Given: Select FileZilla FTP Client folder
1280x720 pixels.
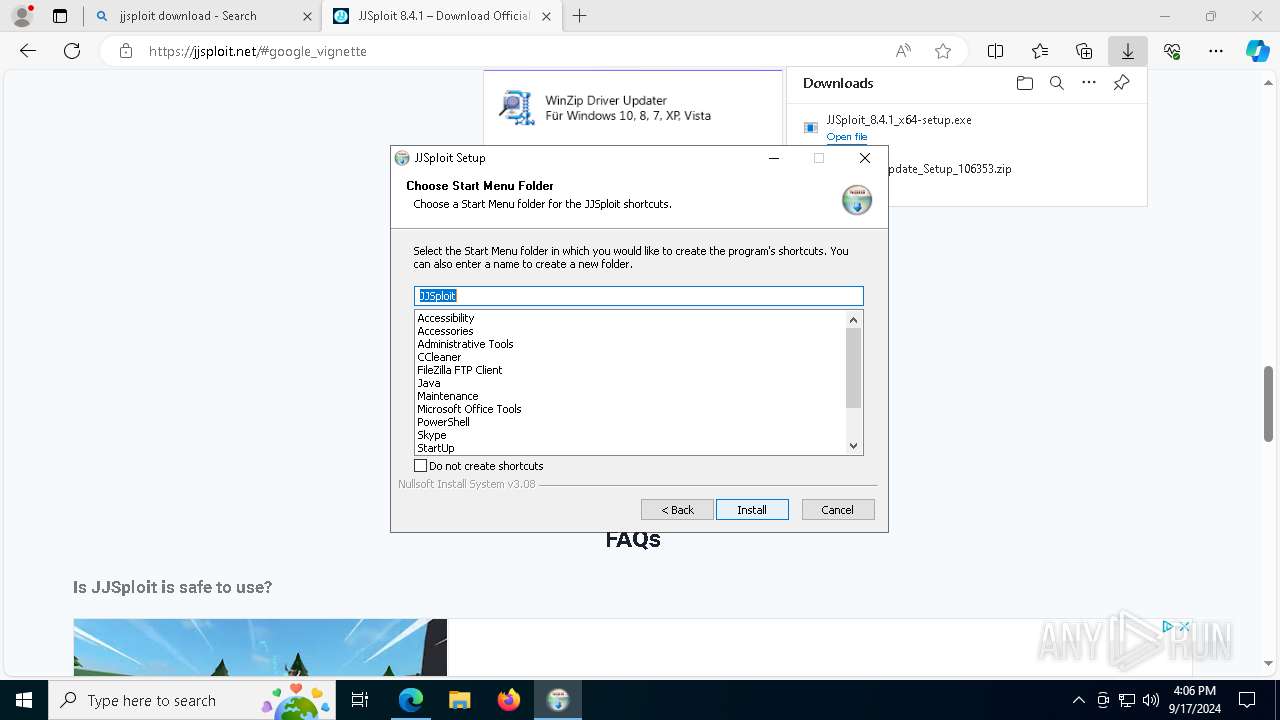Looking at the screenshot, I should click(460, 370).
